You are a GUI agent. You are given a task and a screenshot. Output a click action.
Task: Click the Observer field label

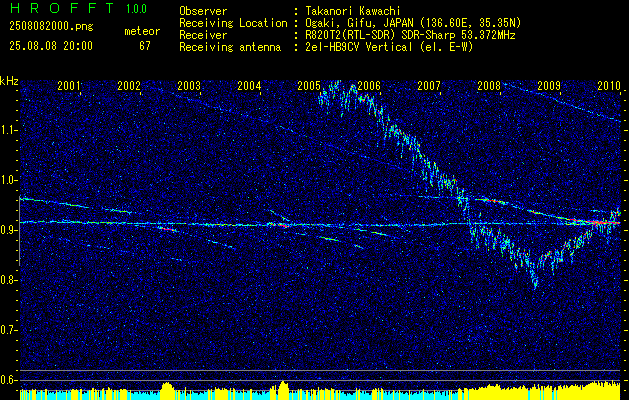tap(203, 11)
